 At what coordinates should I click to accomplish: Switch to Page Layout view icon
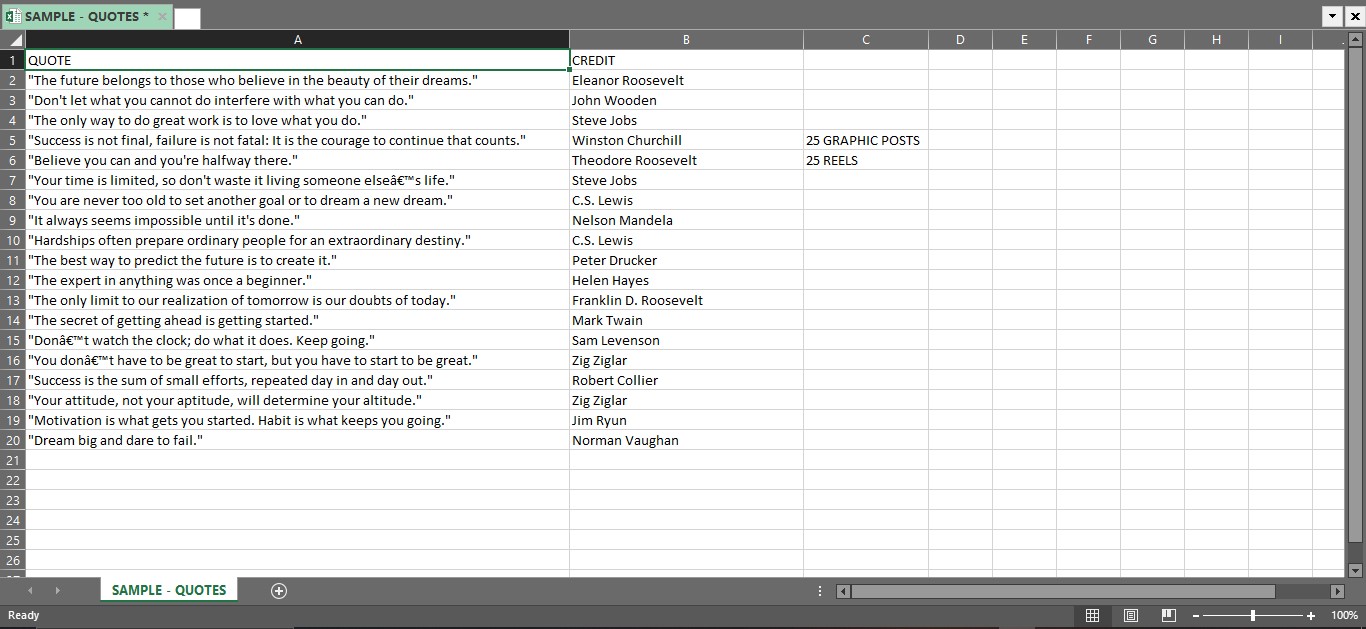pos(1131,616)
